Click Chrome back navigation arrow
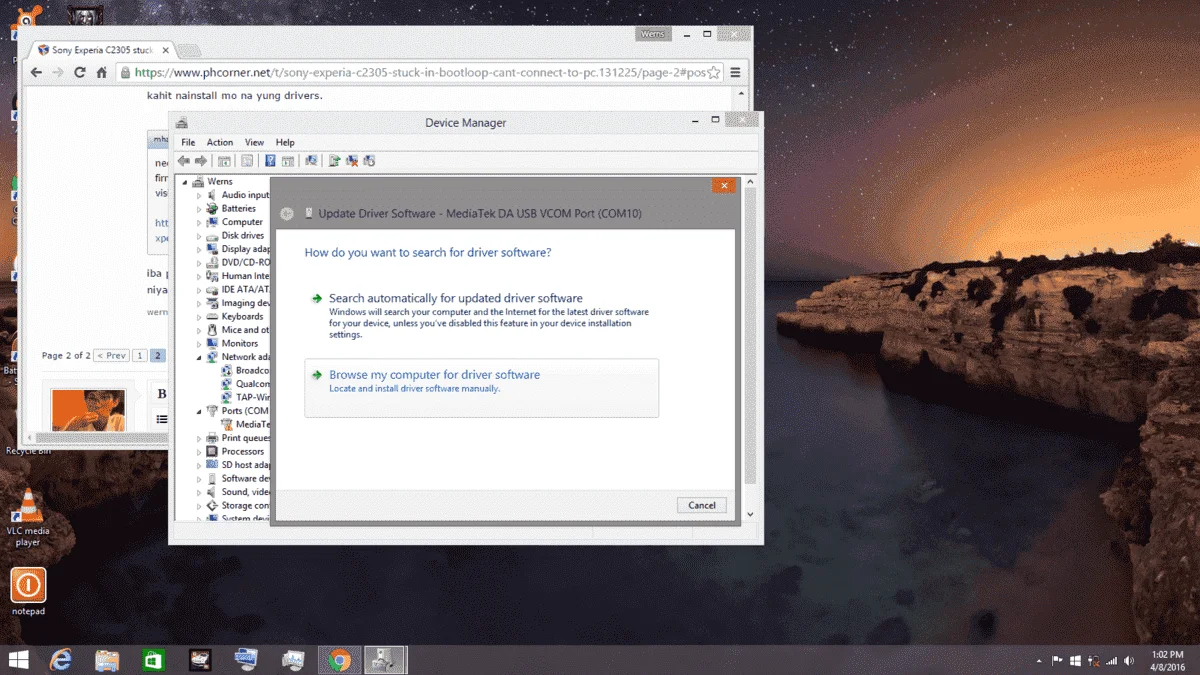Screen dimensions: 1200x675 click(x=36, y=72)
